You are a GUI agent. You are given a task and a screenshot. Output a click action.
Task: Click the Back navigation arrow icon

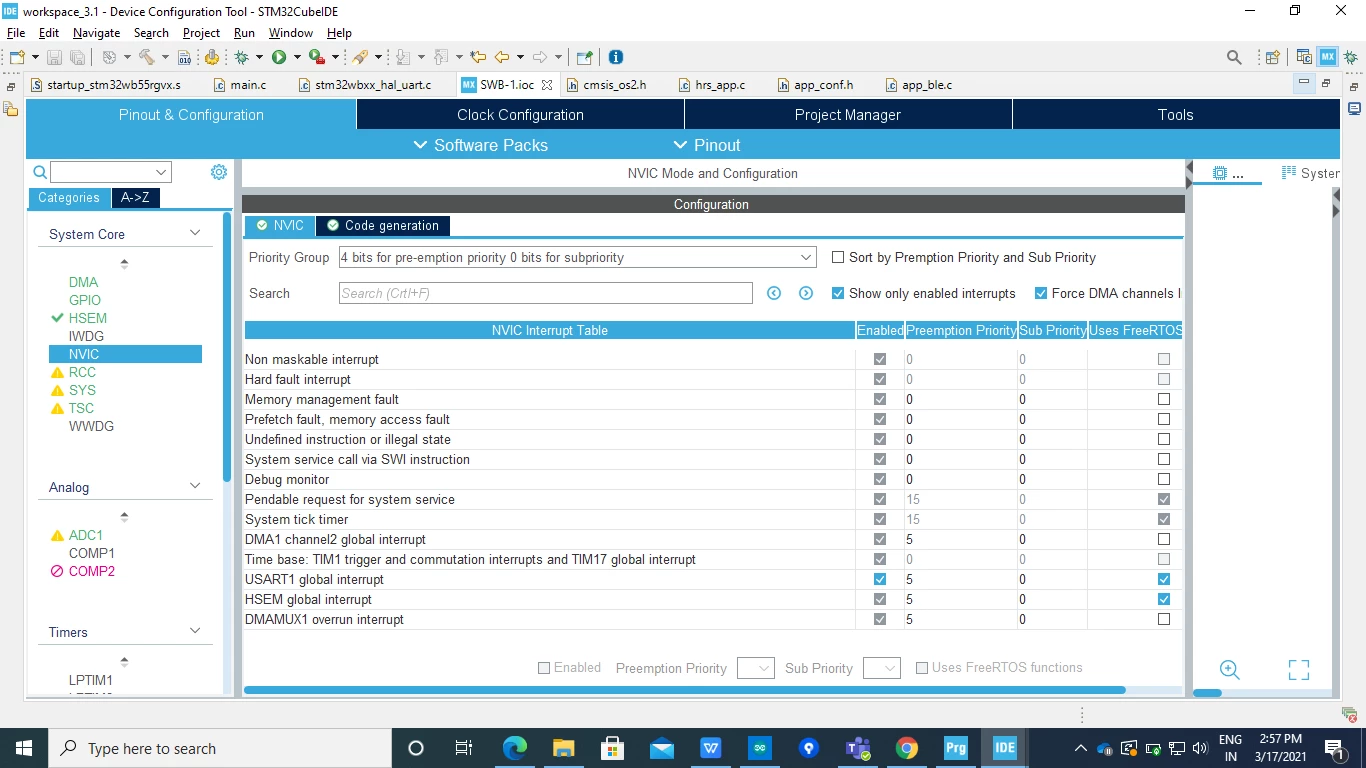click(x=502, y=57)
